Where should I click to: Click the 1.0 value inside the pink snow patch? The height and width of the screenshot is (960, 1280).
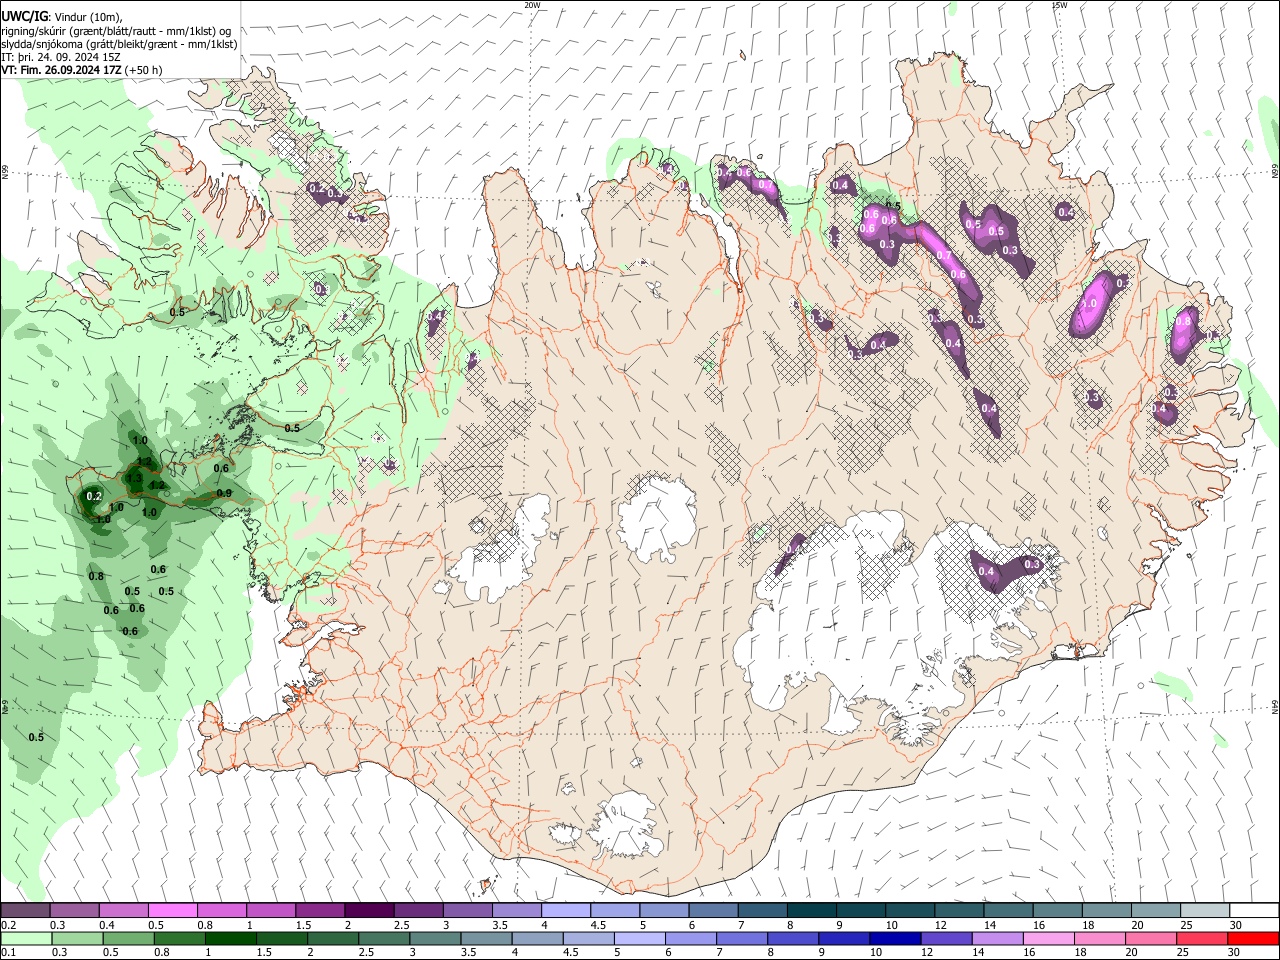pos(1089,304)
